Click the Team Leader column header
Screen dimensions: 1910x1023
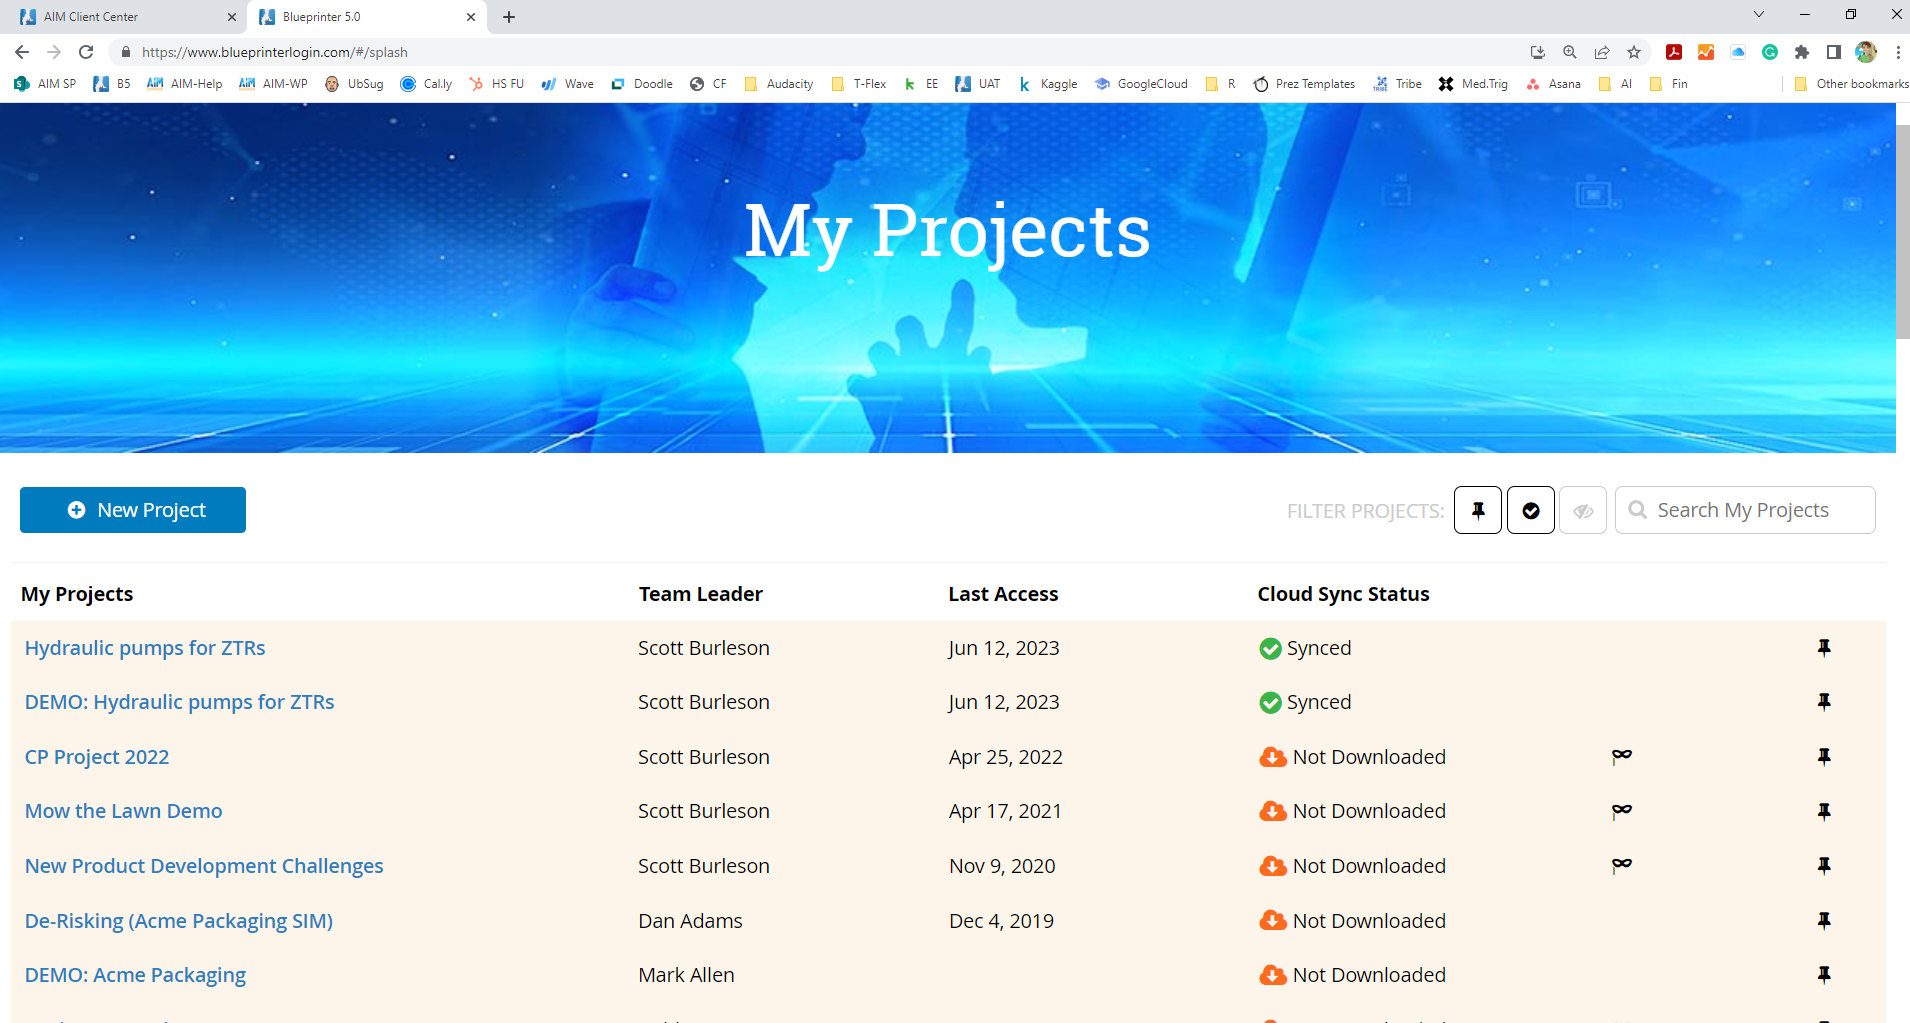coord(701,594)
